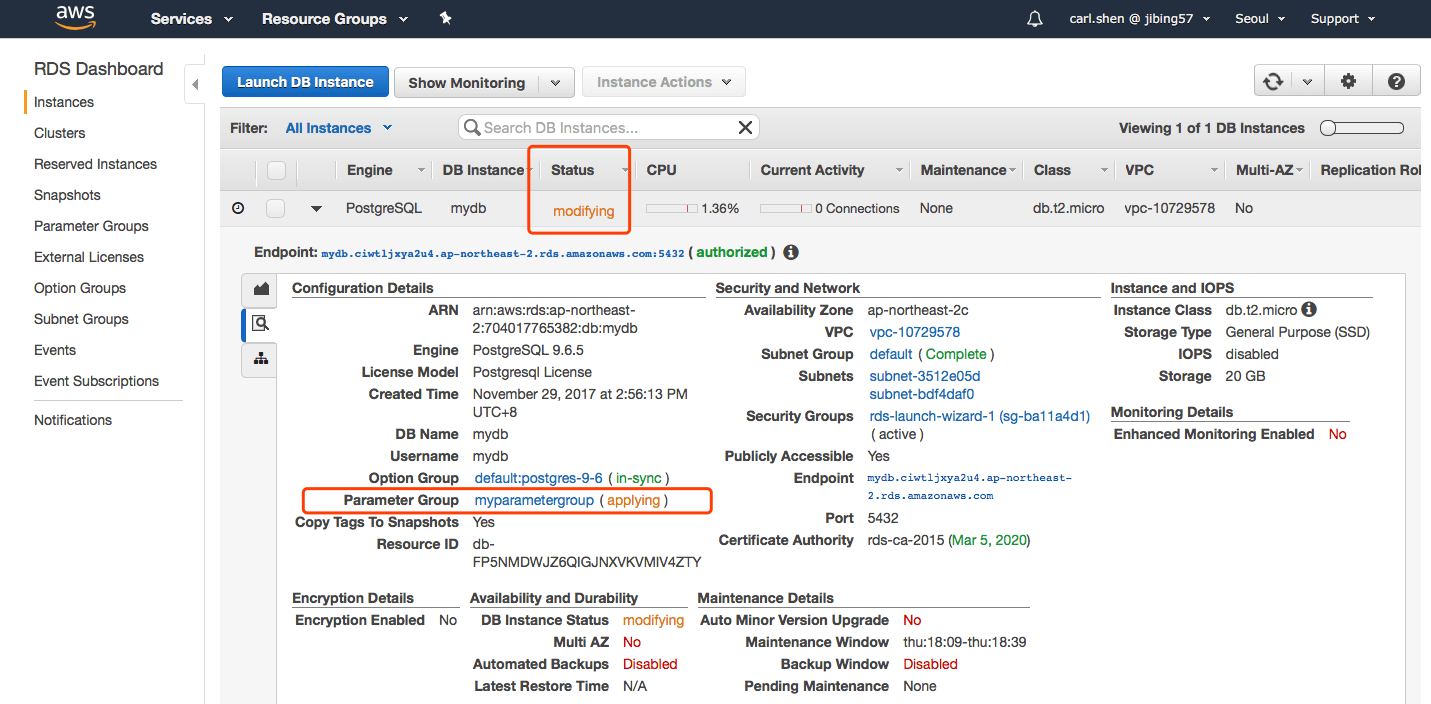Image resolution: width=1431 pixels, height=704 pixels.
Task: Toggle the select-all header checkbox
Action: 276,170
